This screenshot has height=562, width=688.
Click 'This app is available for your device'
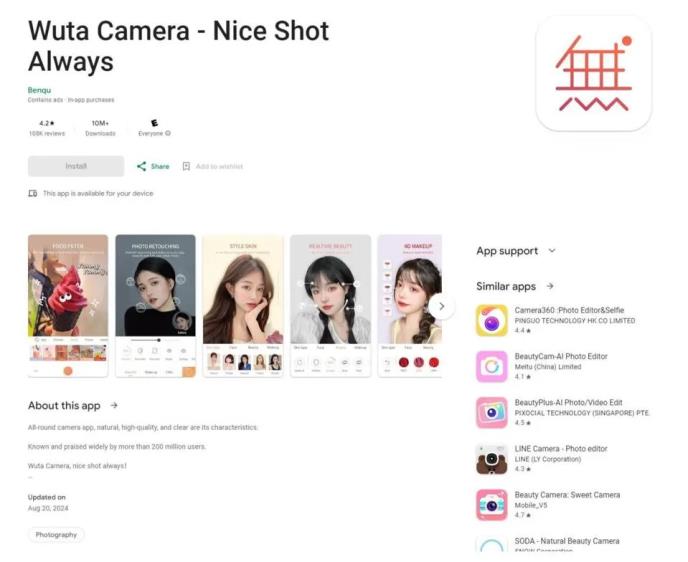coord(98,193)
